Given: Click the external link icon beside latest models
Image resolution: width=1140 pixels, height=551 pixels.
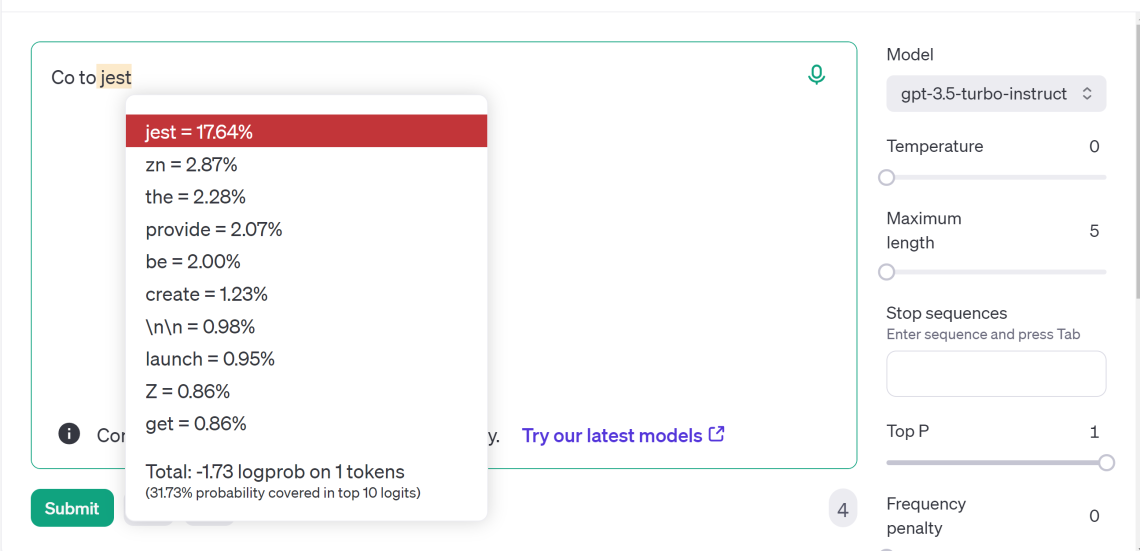Looking at the screenshot, I should pyautogui.click(x=716, y=434).
